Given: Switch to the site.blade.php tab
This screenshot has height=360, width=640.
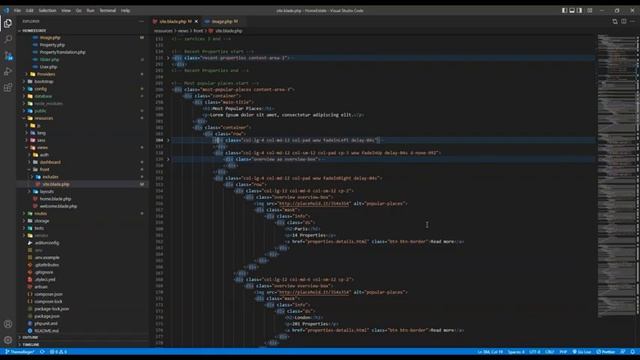Looking at the screenshot, I should pyautogui.click(x=176, y=21).
